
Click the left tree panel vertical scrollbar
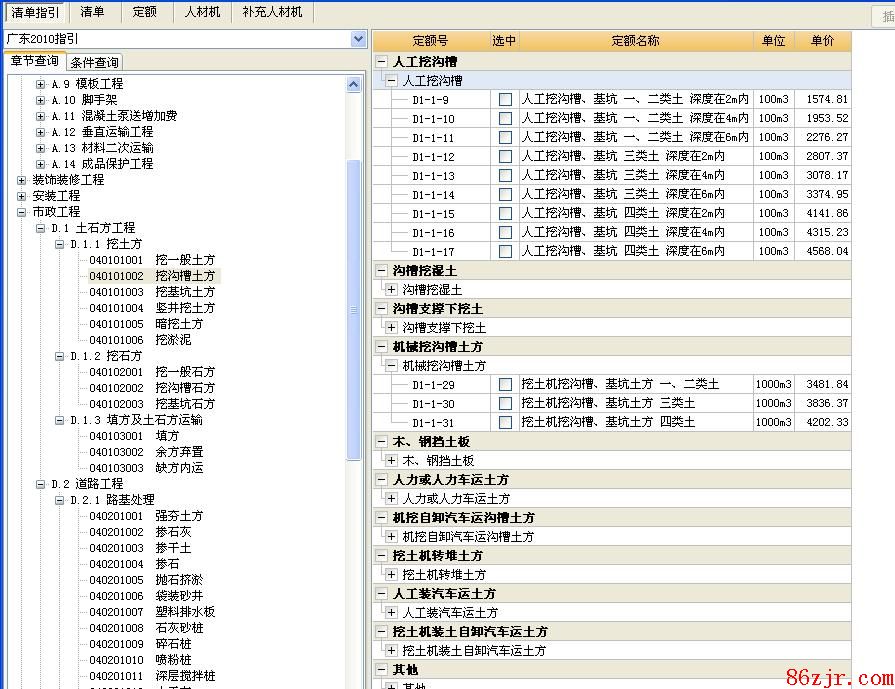pyautogui.click(x=353, y=310)
